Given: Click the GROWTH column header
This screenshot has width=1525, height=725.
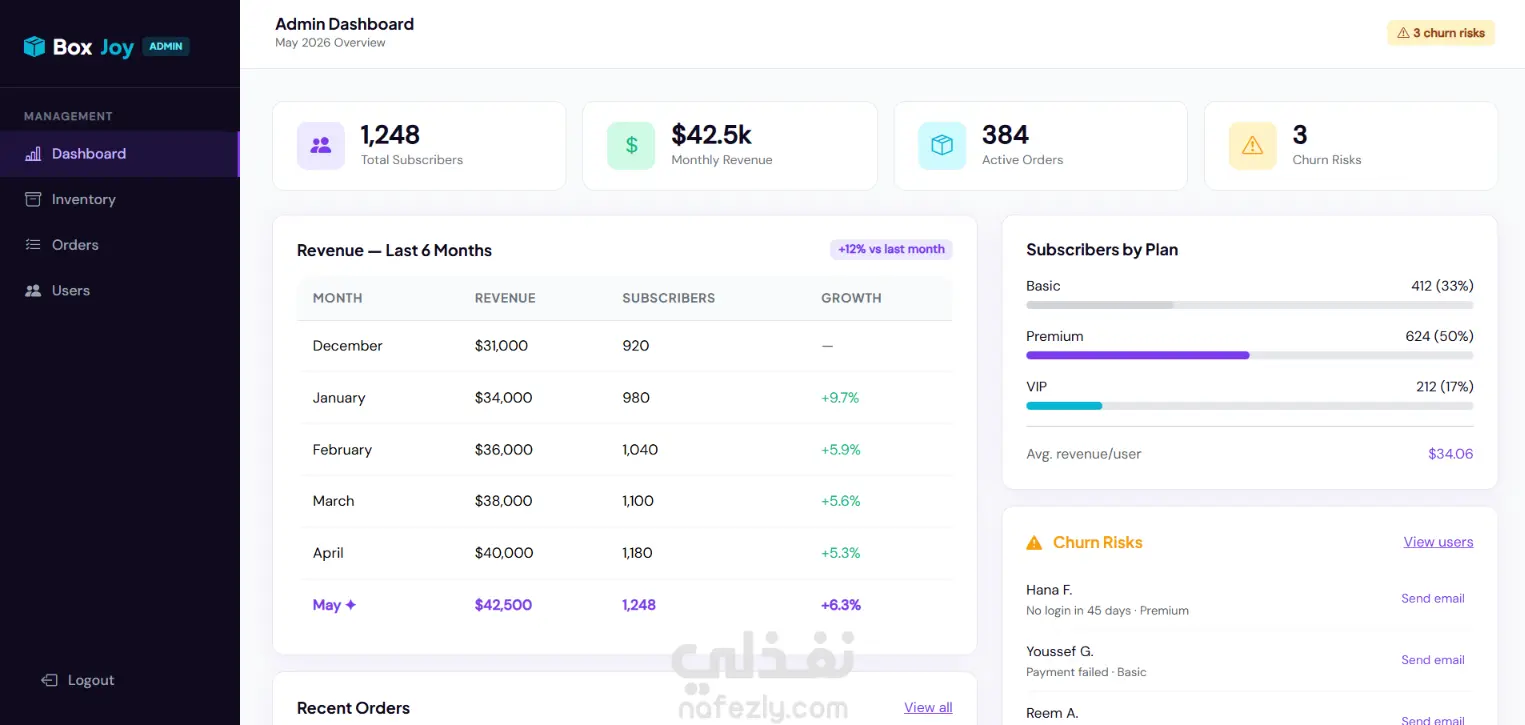Looking at the screenshot, I should [x=851, y=298].
